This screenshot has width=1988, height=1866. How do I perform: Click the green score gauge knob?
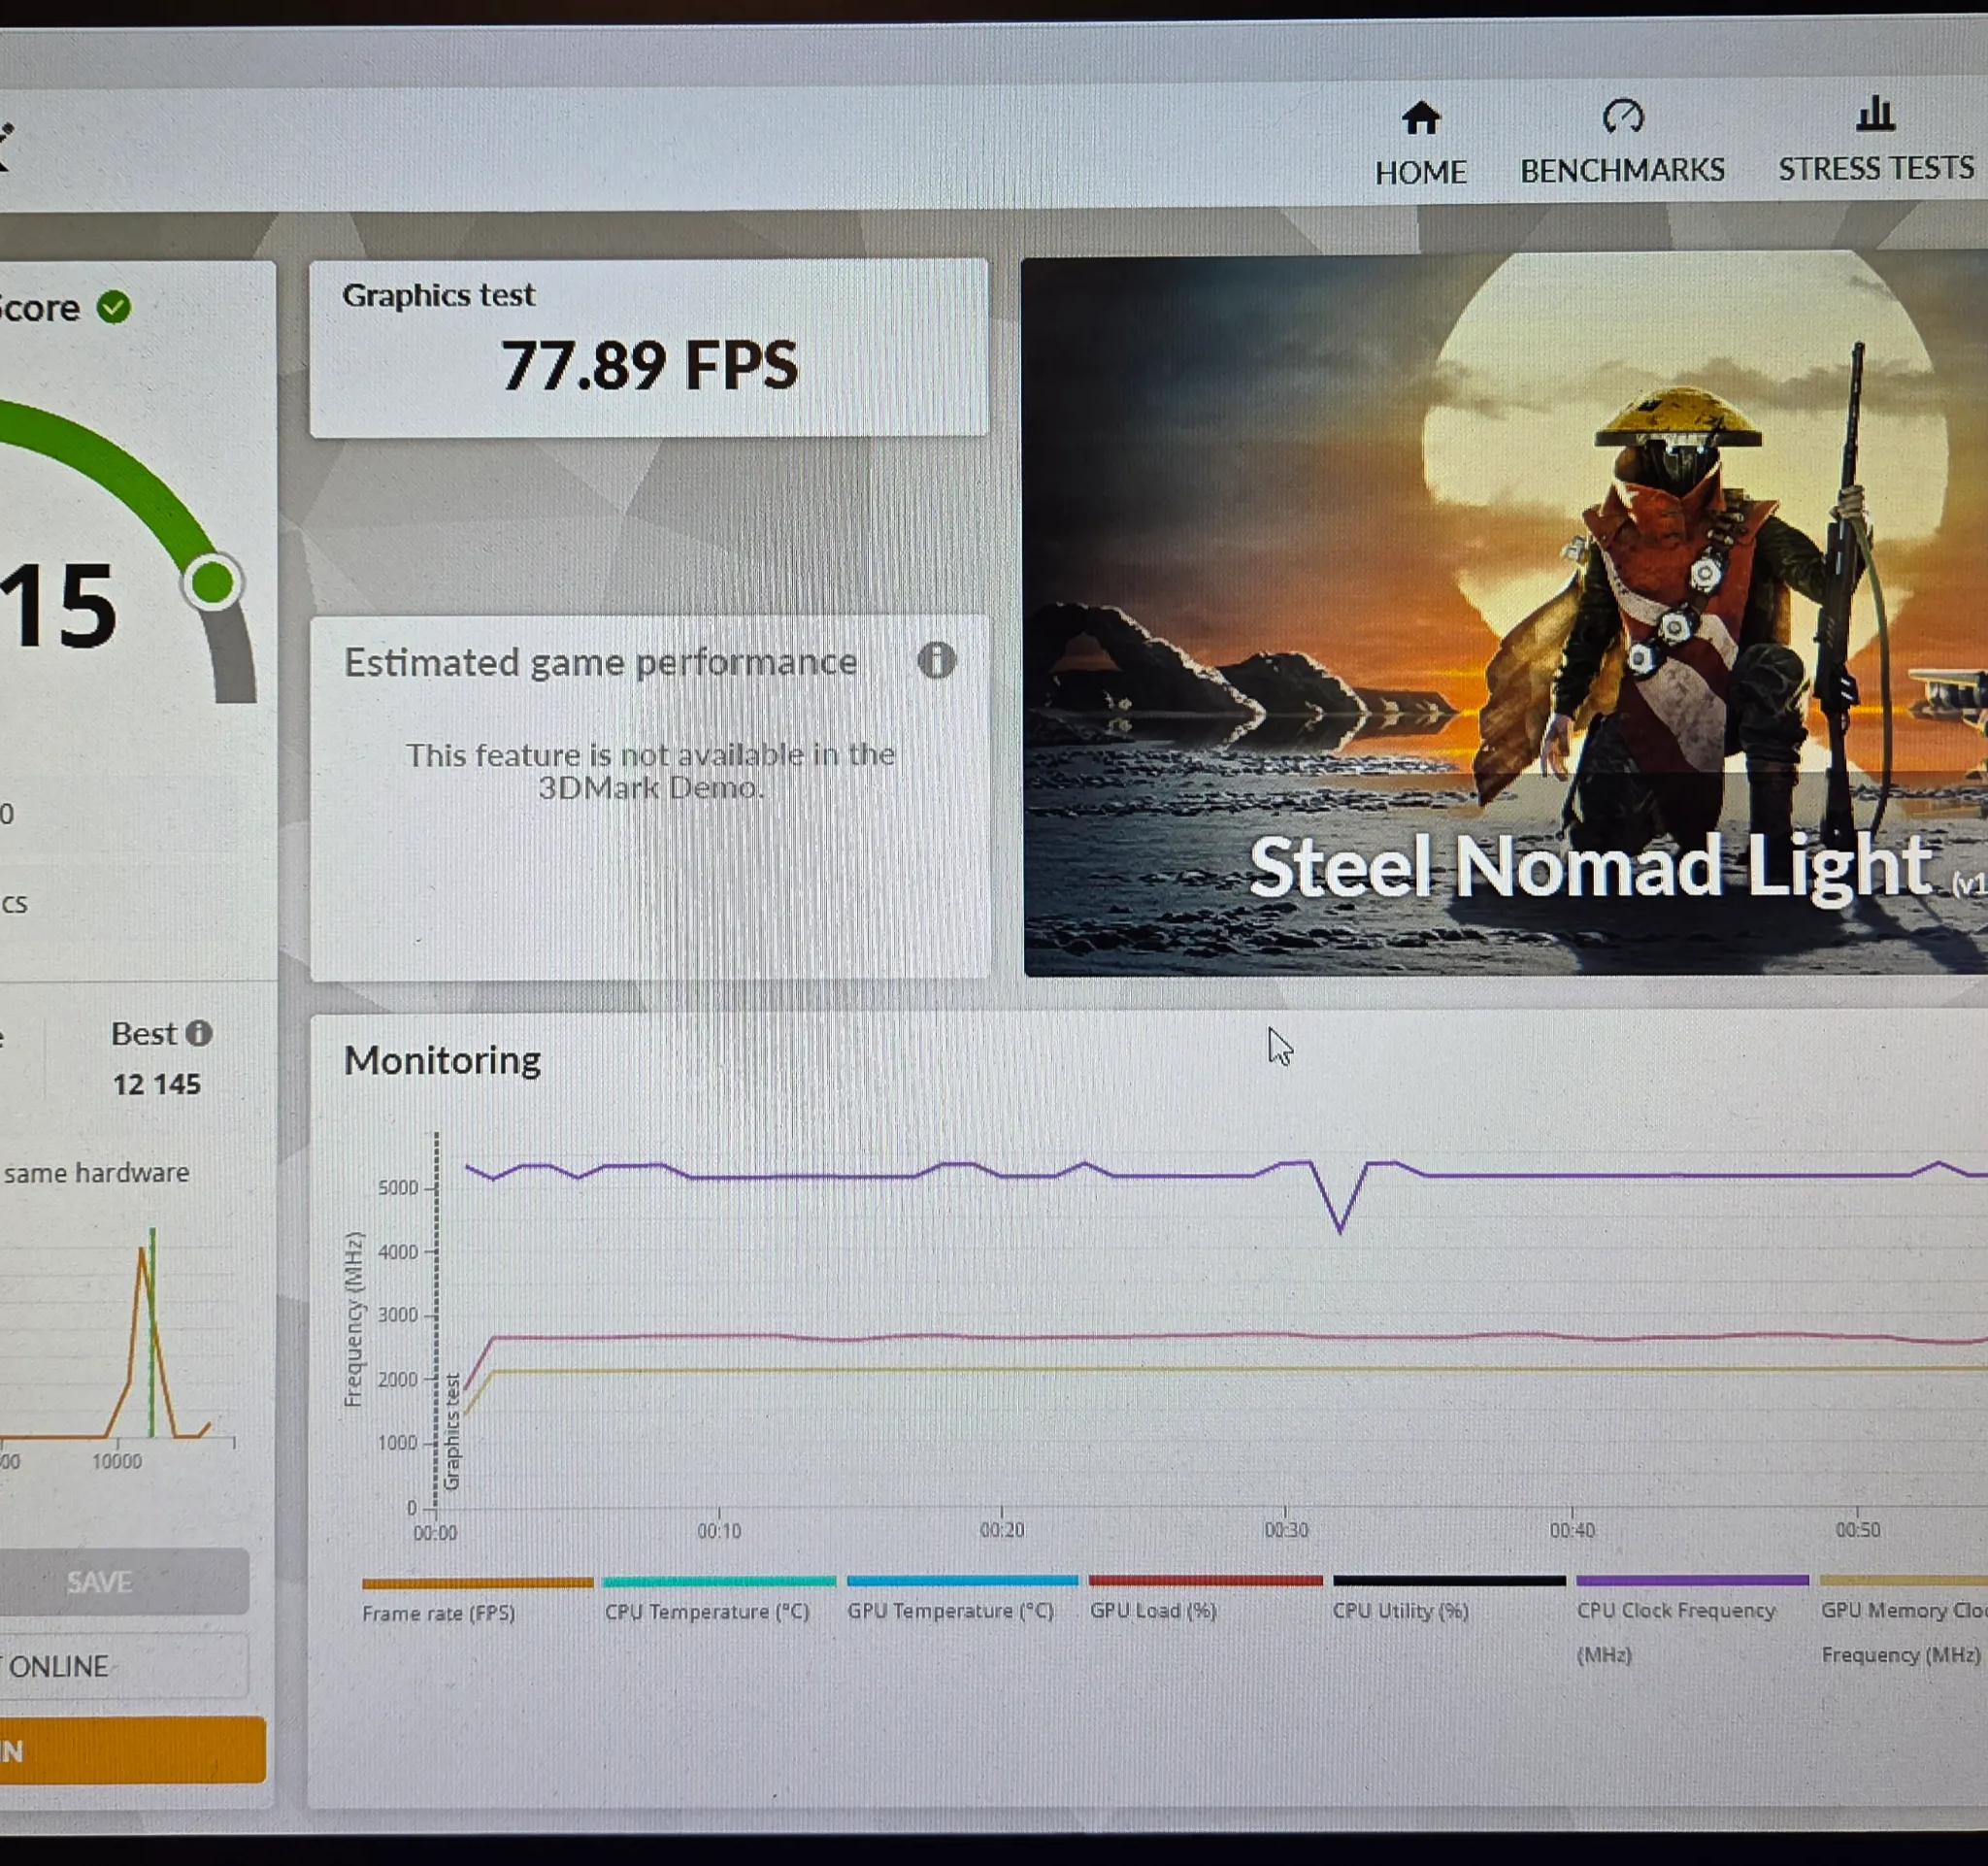[212, 582]
